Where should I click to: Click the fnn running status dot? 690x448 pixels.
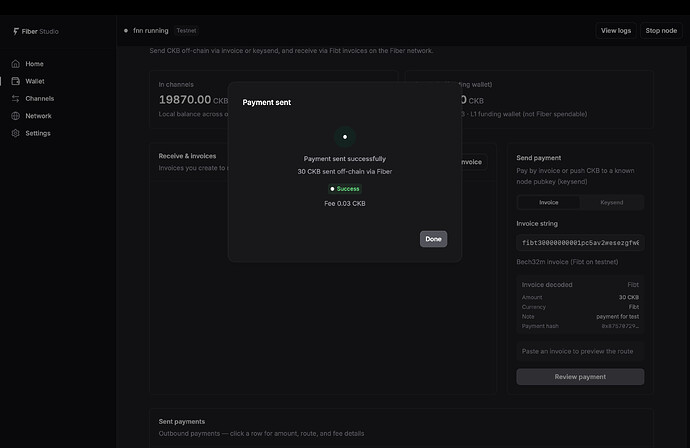[x=126, y=31]
